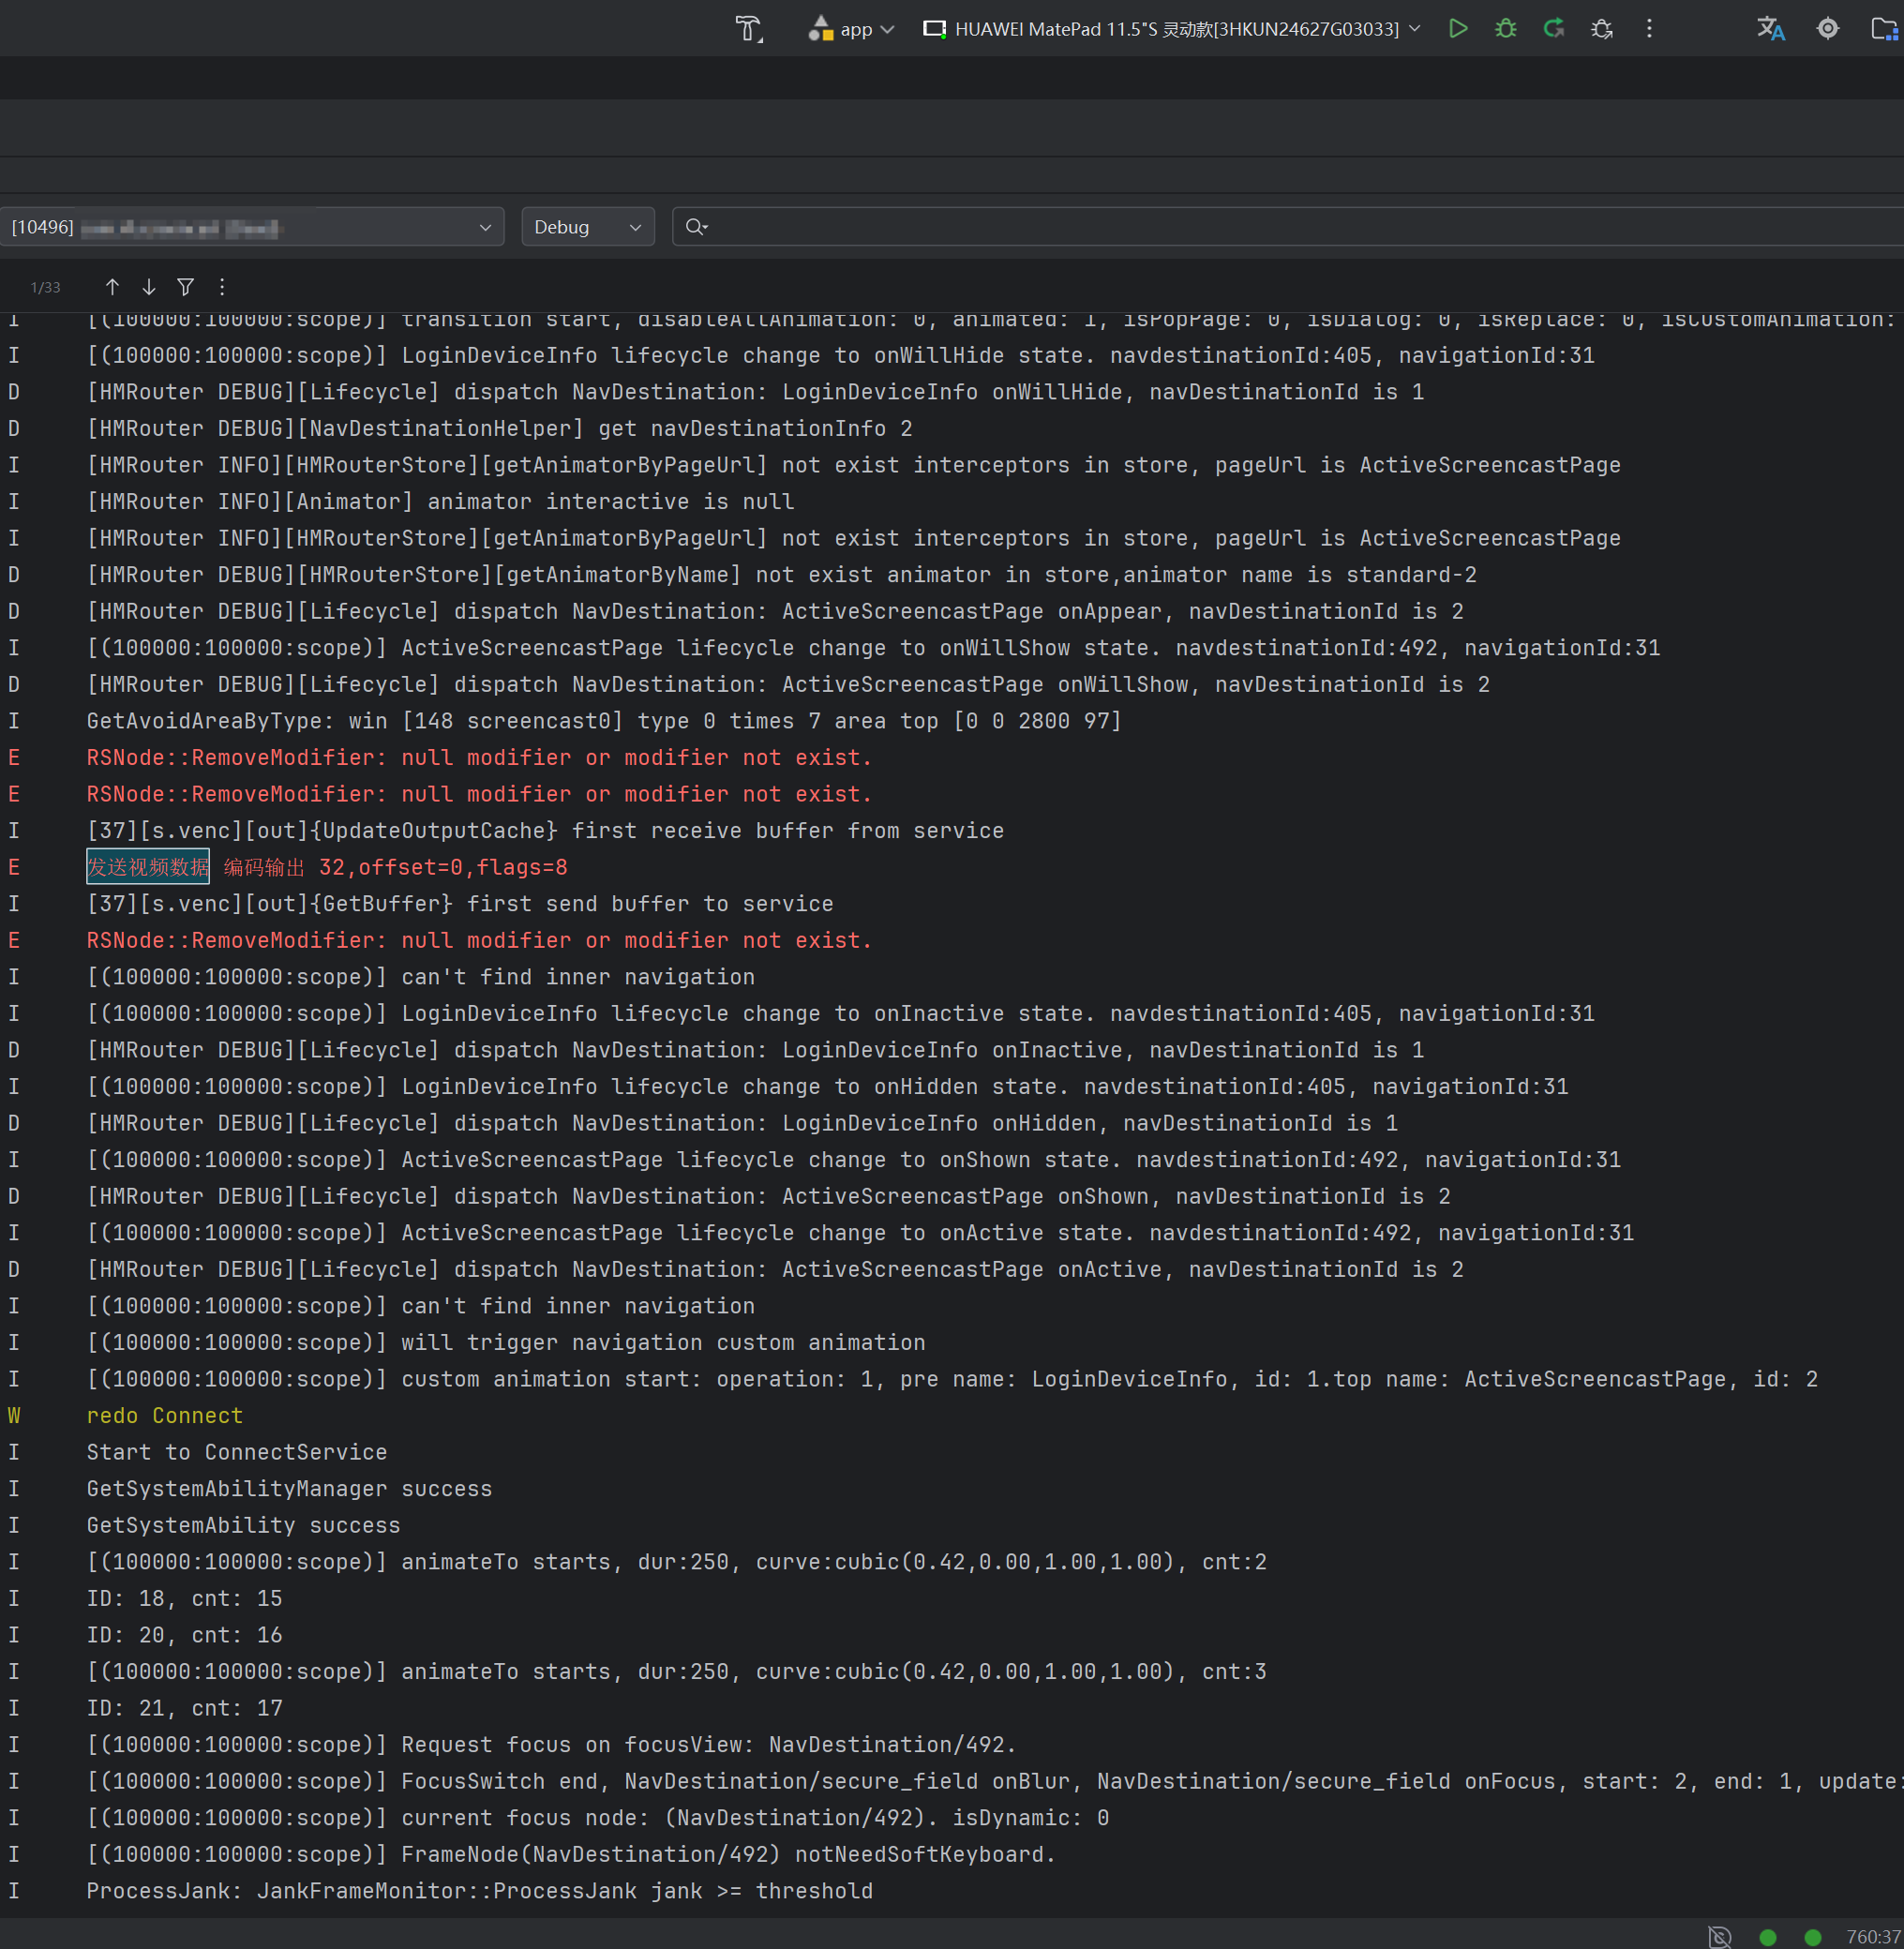This screenshot has height=1949, width=1904.
Task: Expand the process [10496] selector dropdown
Action: pos(251,227)
